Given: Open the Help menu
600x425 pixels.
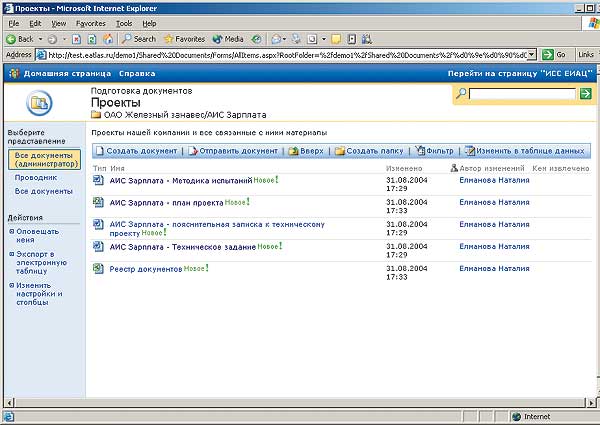Looking at the screenshot, I should pyautogui.click(x=149, y=24).
